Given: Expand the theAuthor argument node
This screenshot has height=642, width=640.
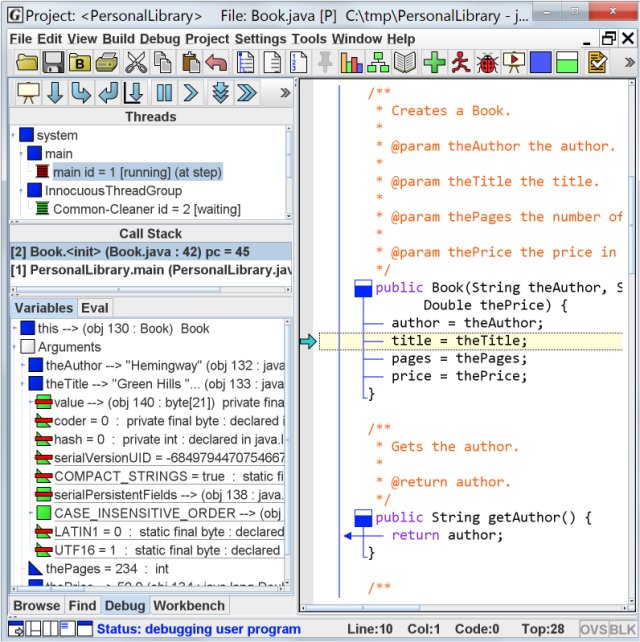Looking at the screenshot, I should [x=23, y=365].
